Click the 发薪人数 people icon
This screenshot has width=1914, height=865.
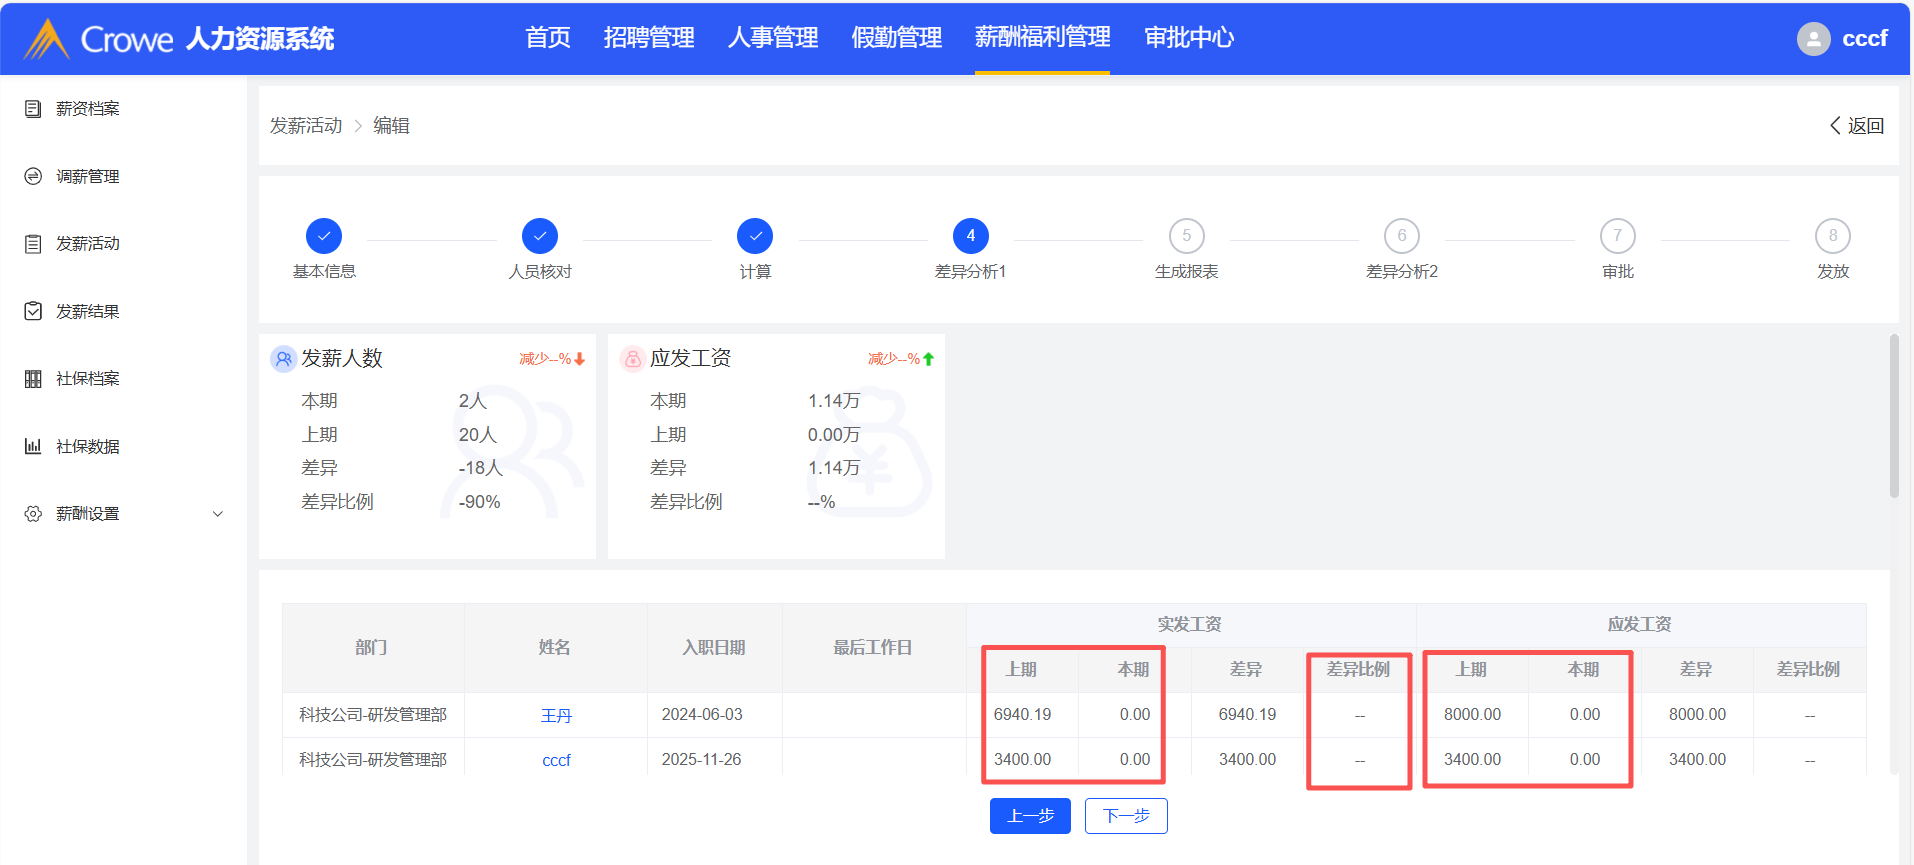point(284,358)
